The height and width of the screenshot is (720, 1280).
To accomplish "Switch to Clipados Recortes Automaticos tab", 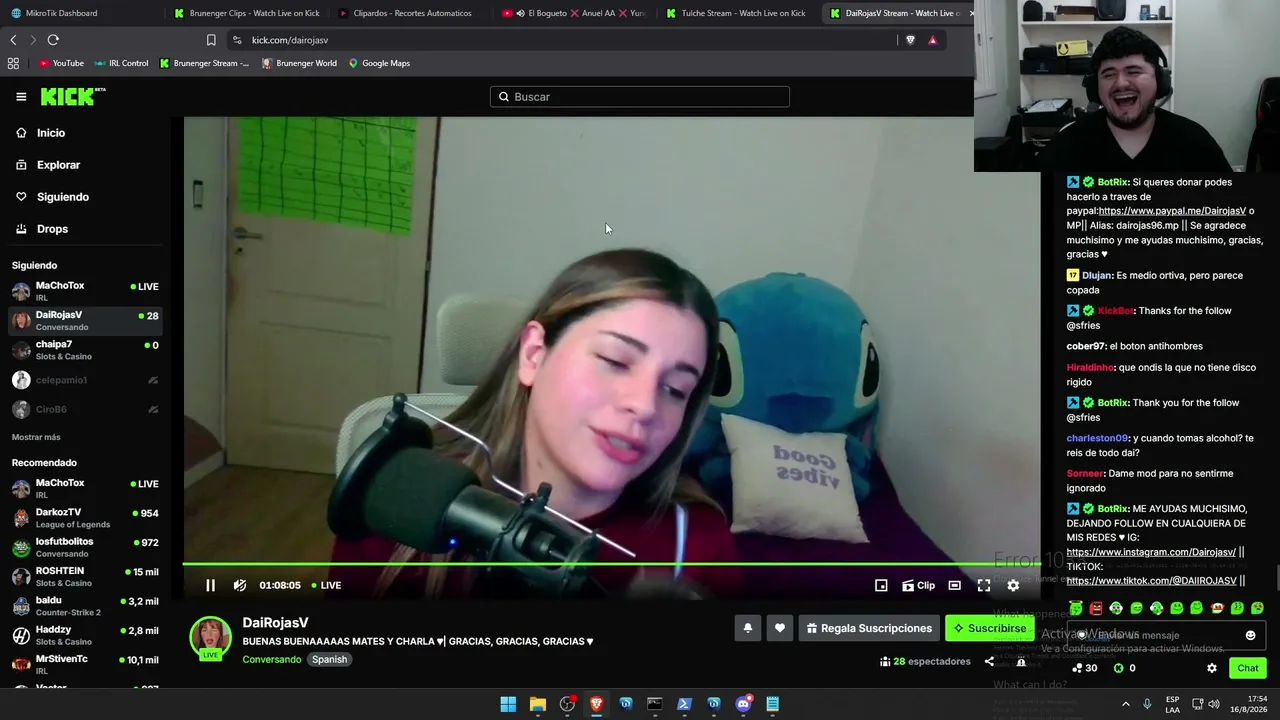I will 412,13.
